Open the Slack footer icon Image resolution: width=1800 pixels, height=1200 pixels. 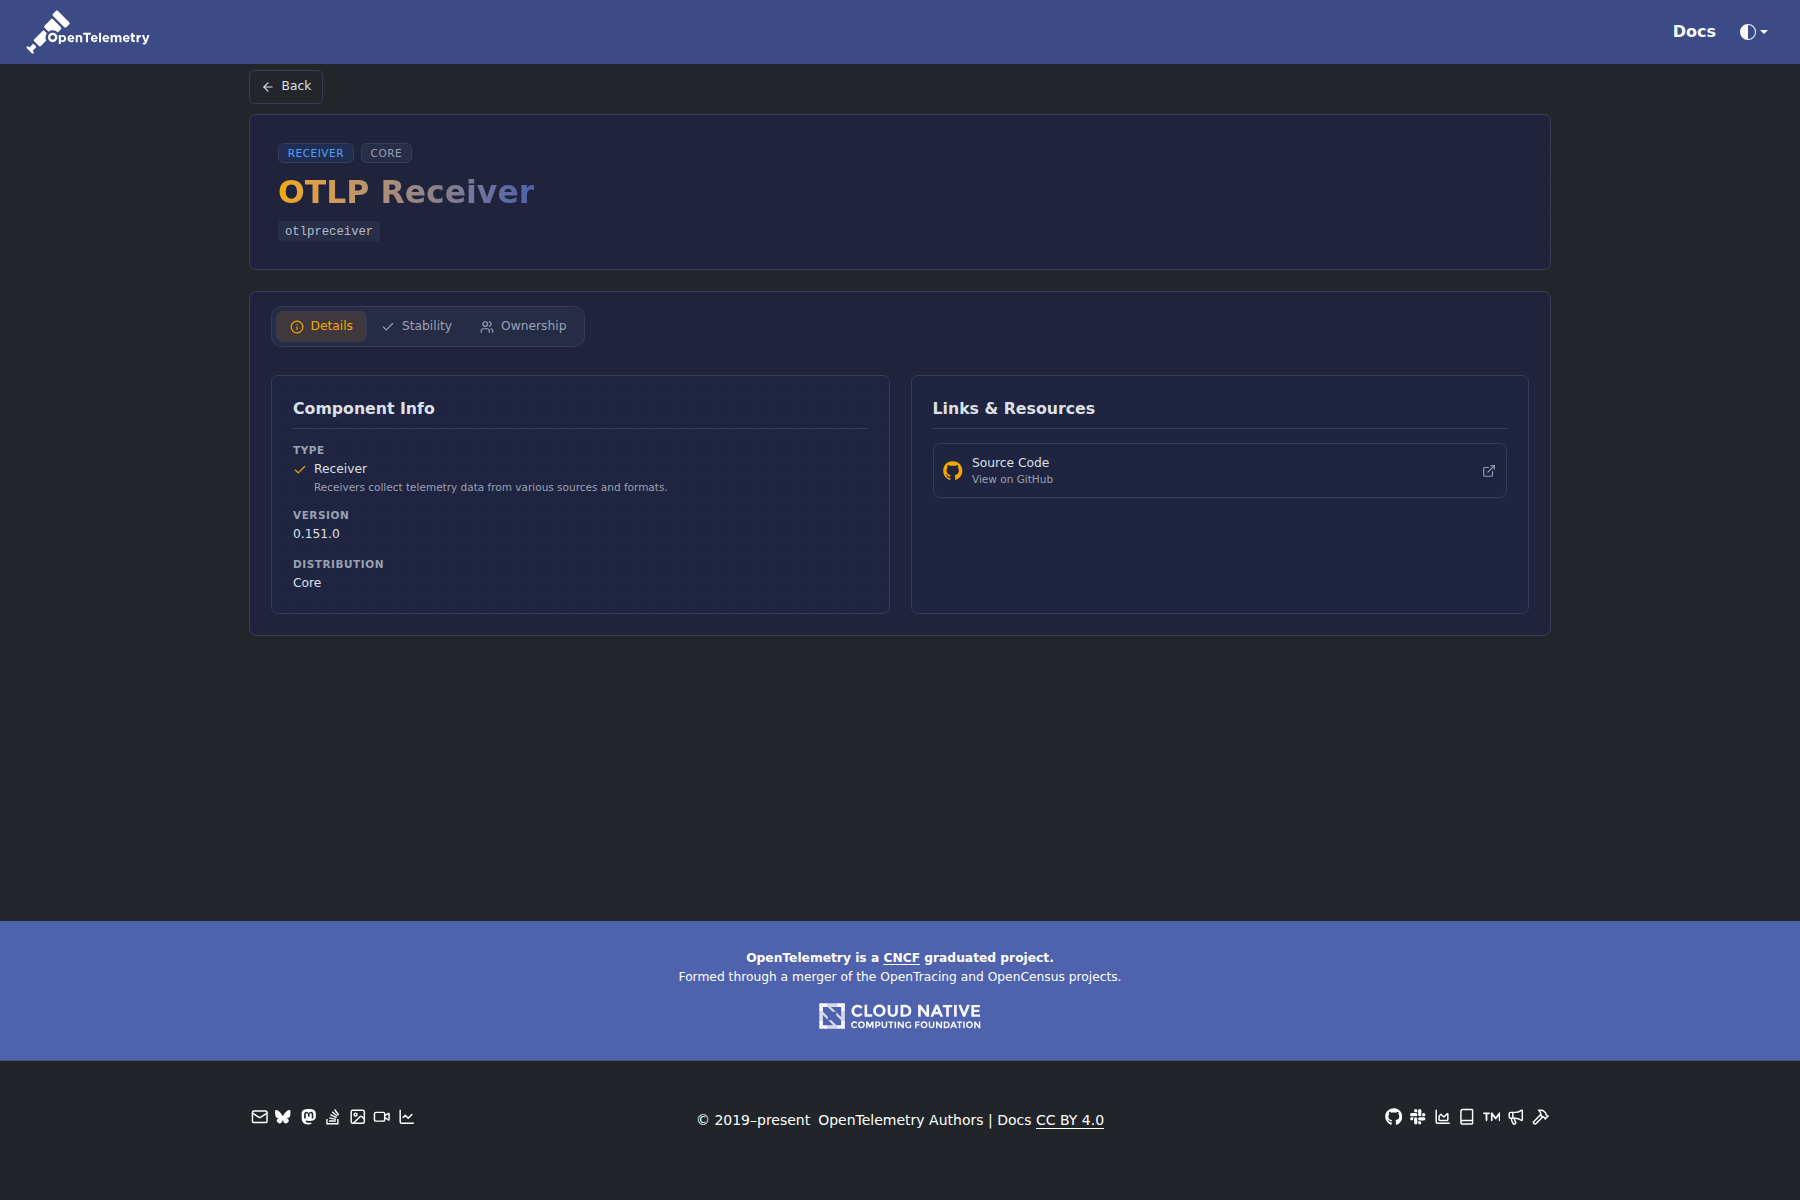pos(1418,1117)
